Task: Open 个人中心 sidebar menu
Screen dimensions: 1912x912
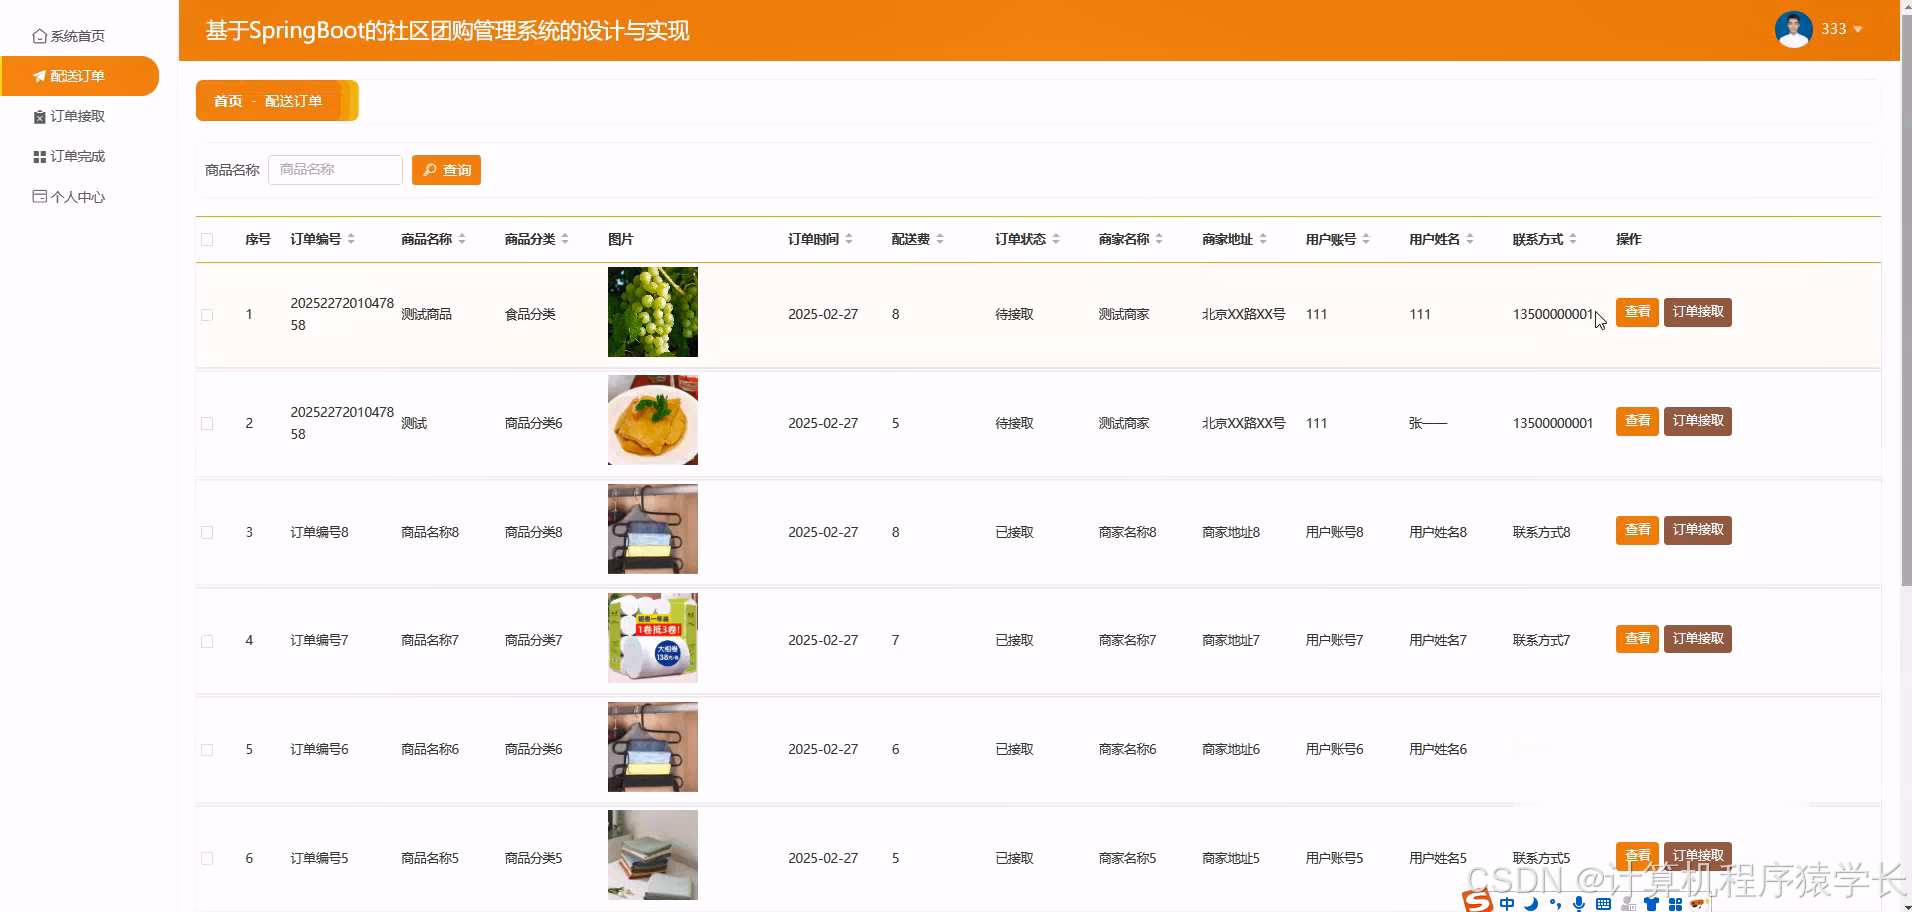Action: [x=80, y=197]
